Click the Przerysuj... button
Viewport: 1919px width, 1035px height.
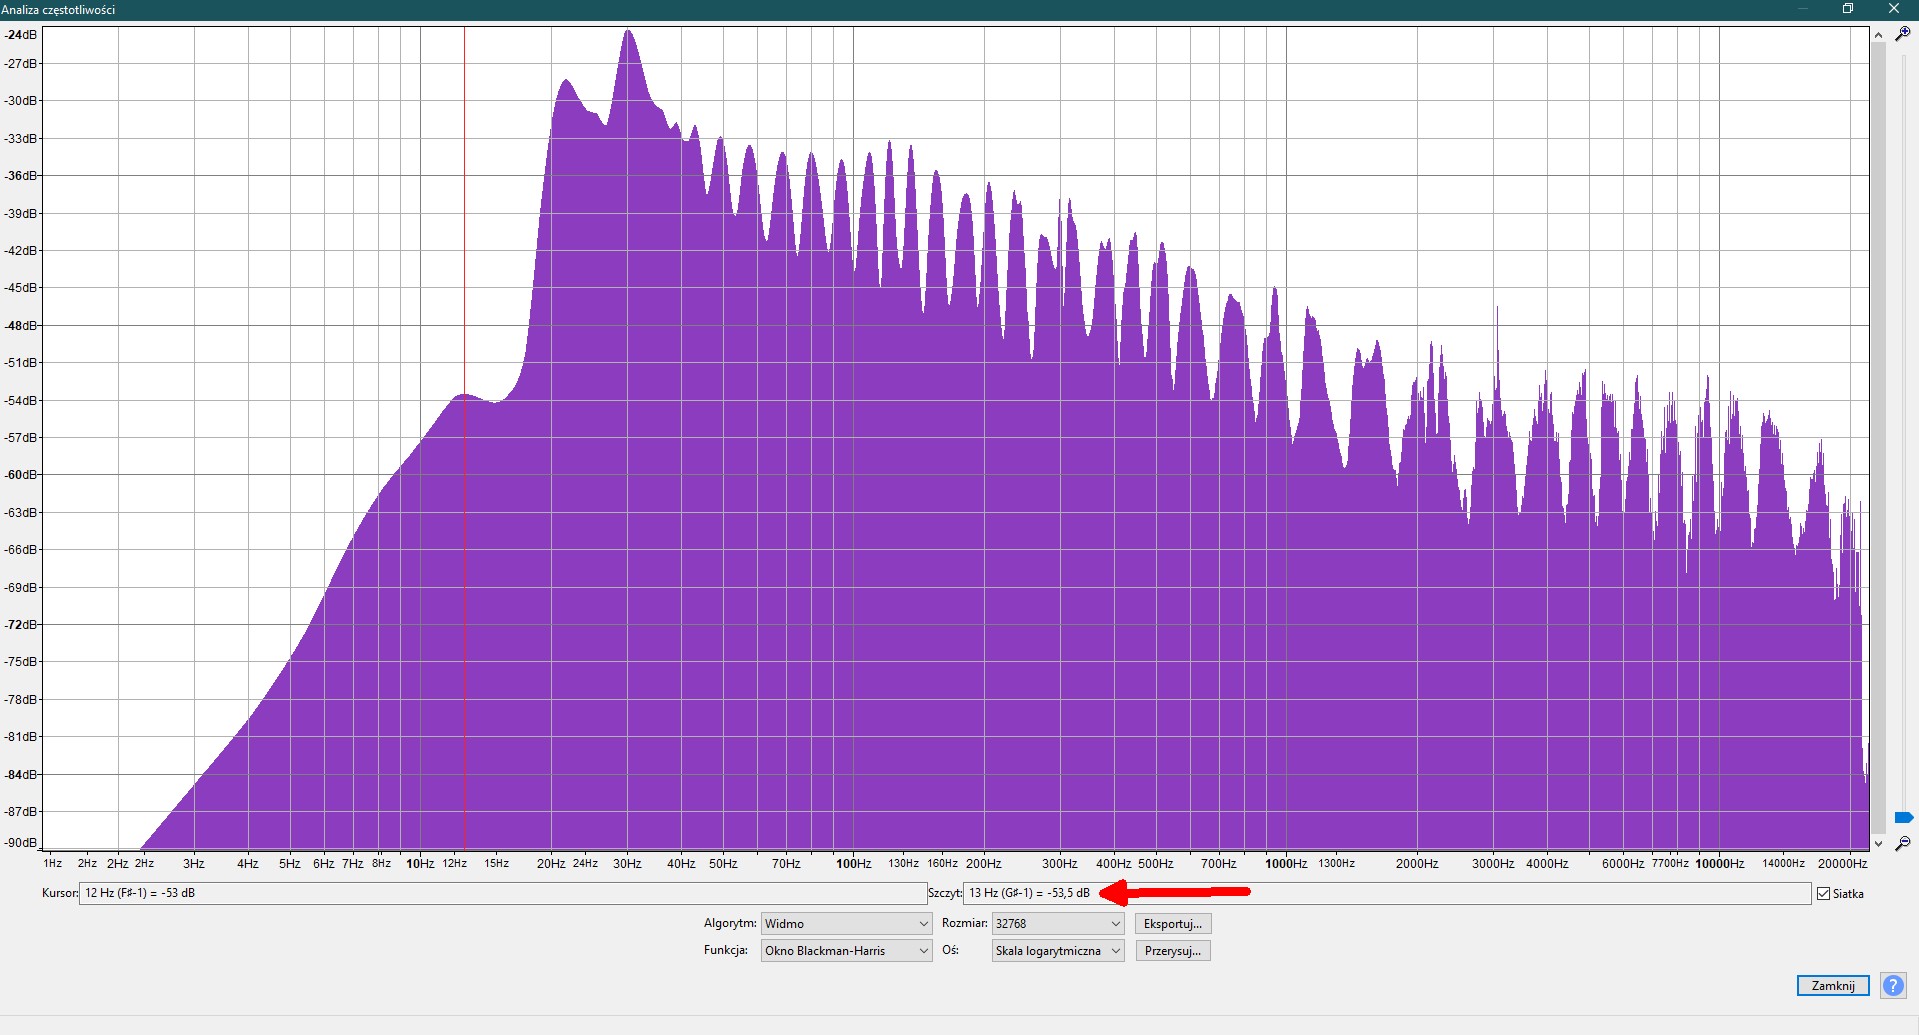click(1172, 951)
